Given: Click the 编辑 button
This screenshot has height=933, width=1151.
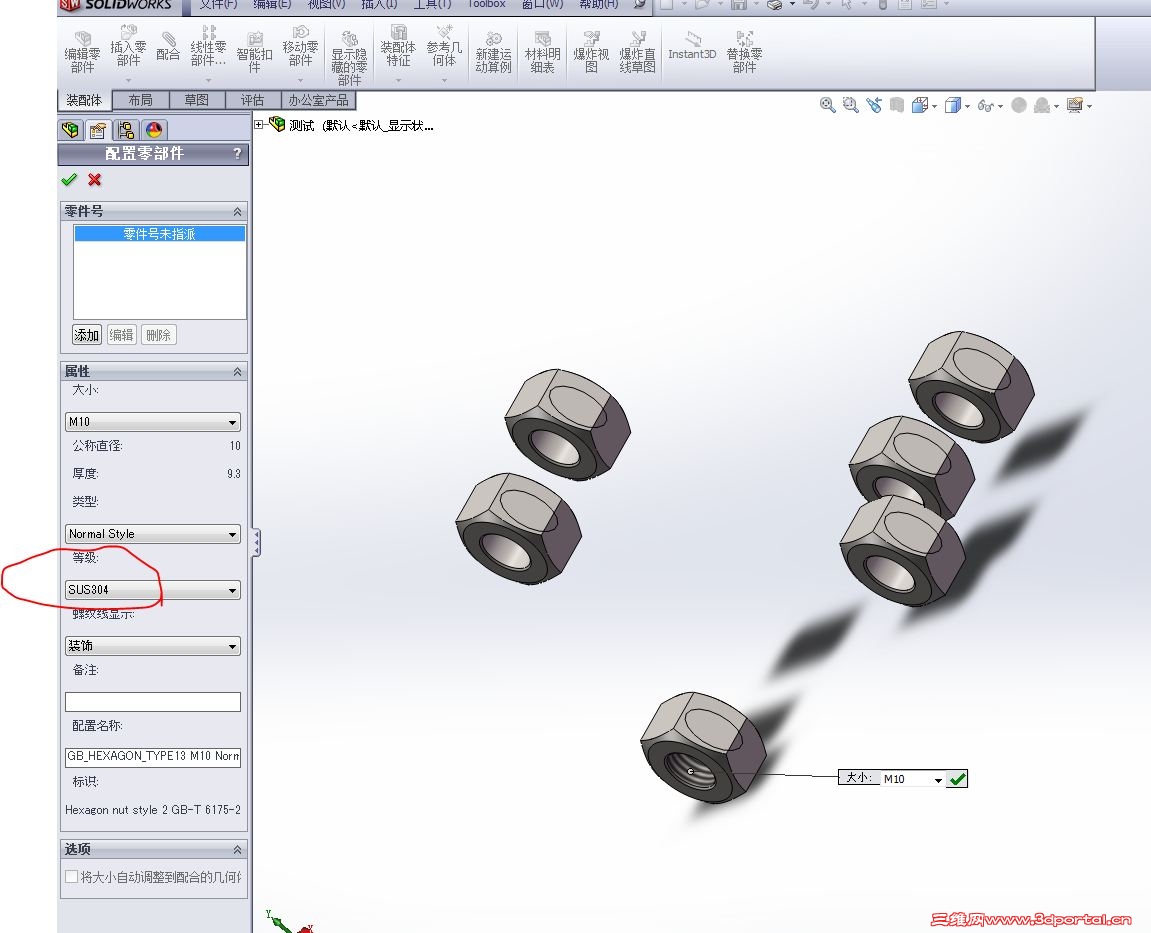Looking at the screenshot, I should tap(121, 335).
